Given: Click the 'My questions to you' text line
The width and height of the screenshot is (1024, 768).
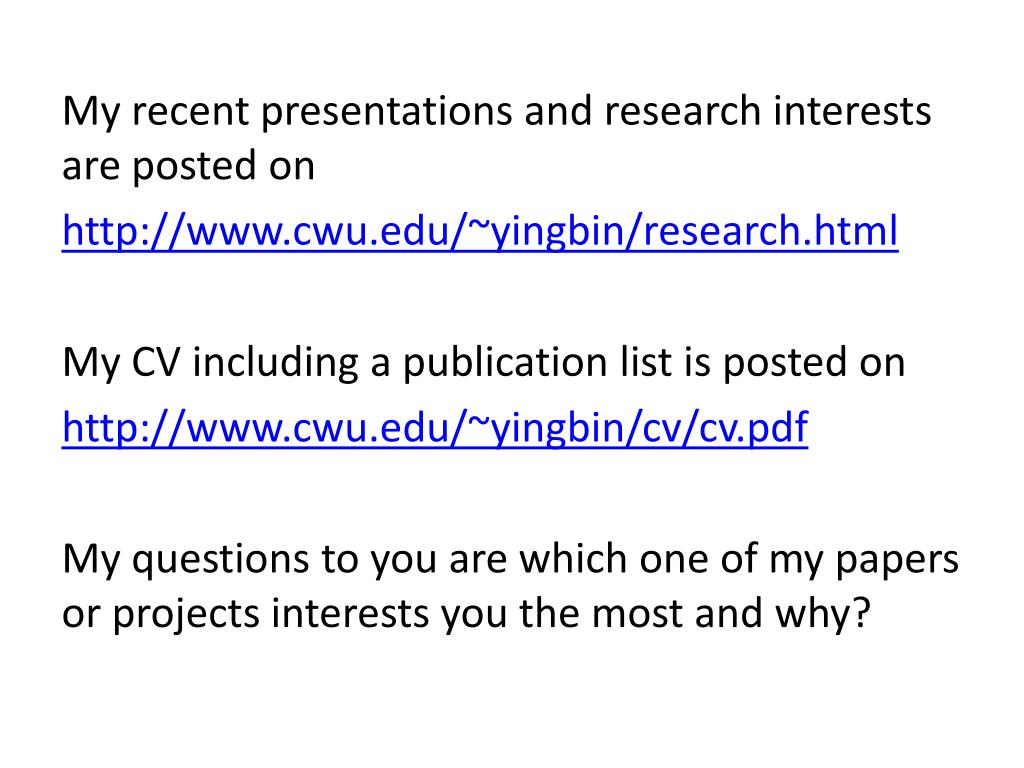Looking at the screenshot, I should click(x=510, y=560).
